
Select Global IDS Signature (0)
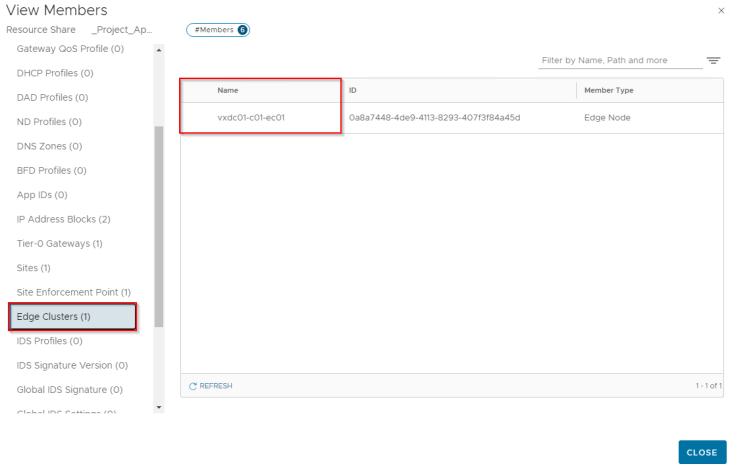point(70,390)
